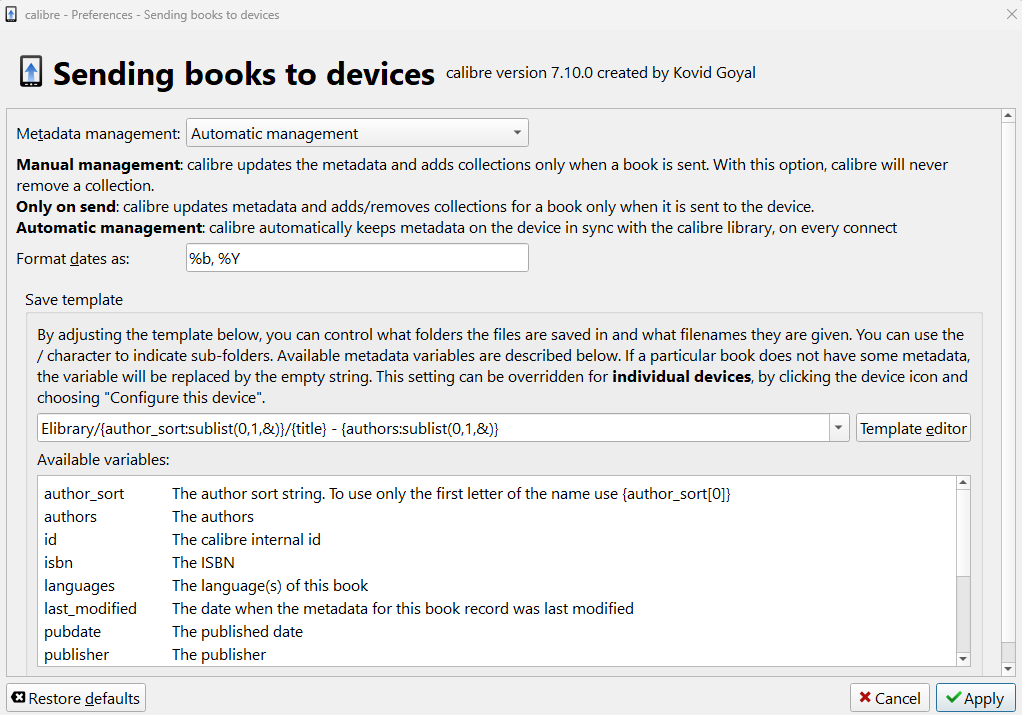Select the isbn variable row
The height and width of the screenshot is (715, 1022).
pos(59,563)
